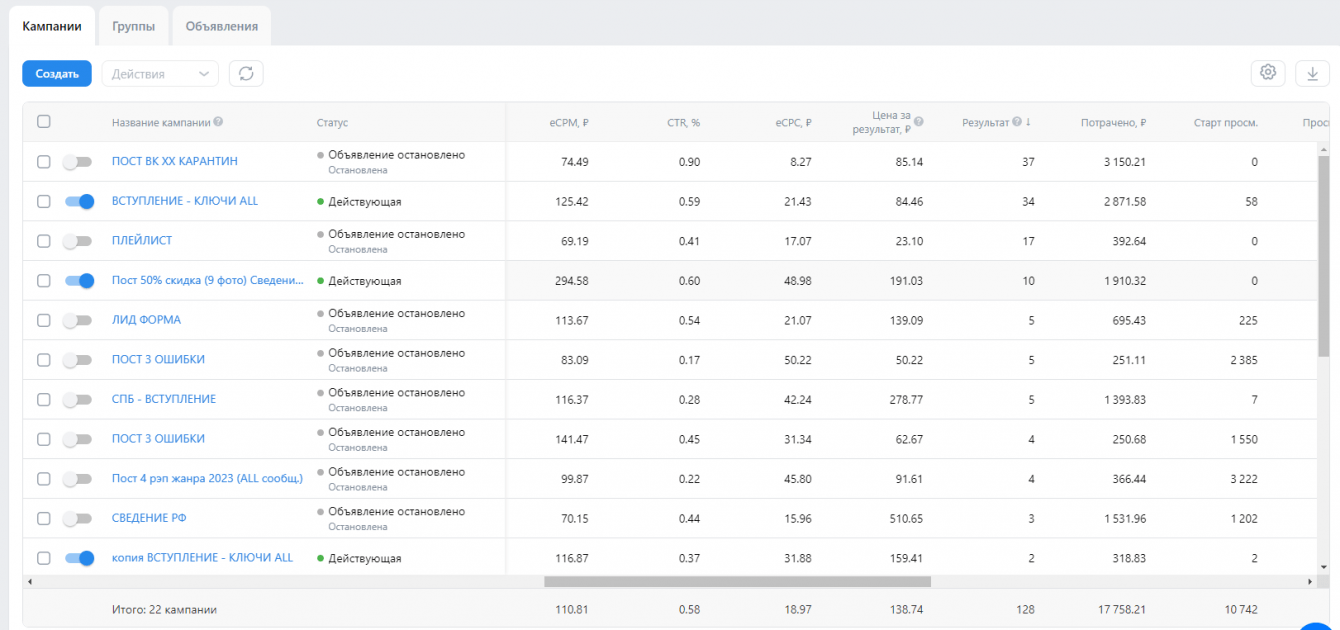Click help icon beside Цена за результат

pyautogui.click(x=918, y=122)
